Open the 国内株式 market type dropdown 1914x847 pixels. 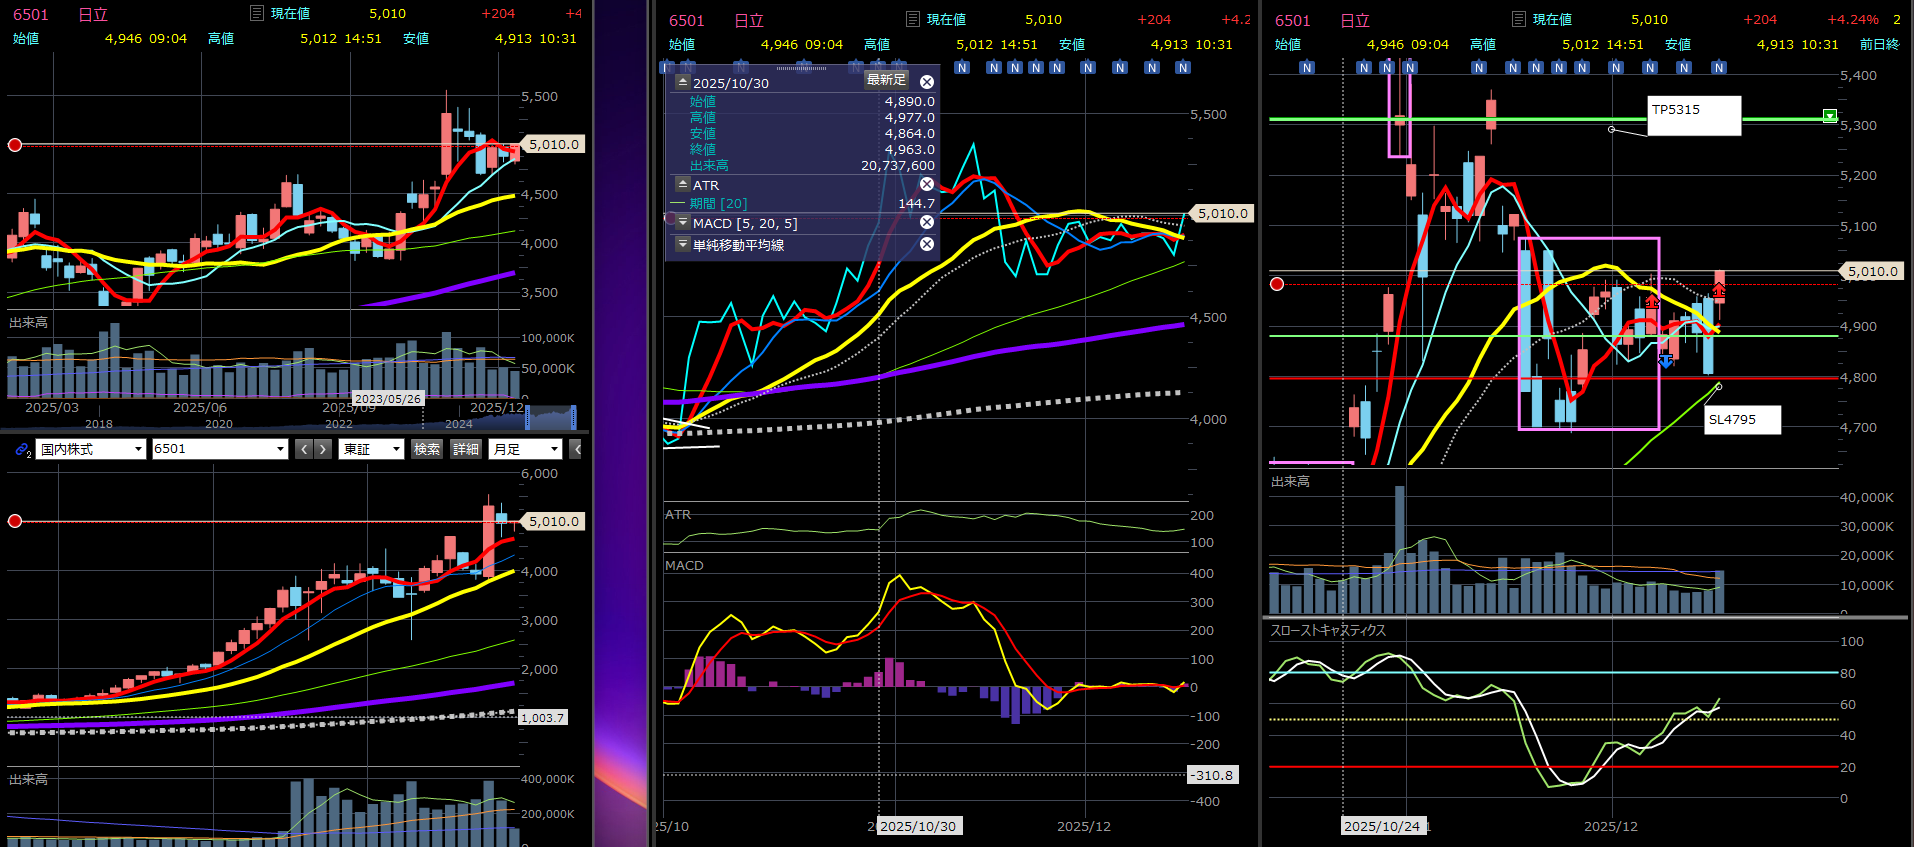(91, 449)
